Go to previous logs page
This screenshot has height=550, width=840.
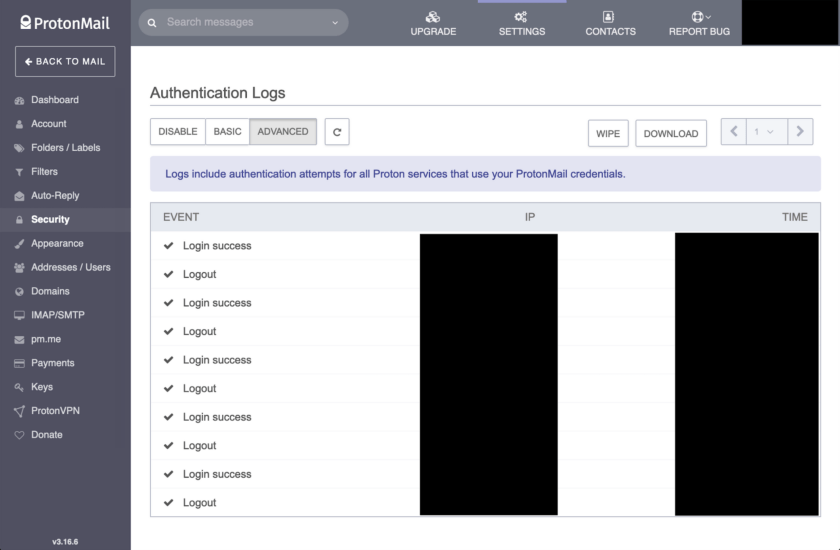pos(734,132)
